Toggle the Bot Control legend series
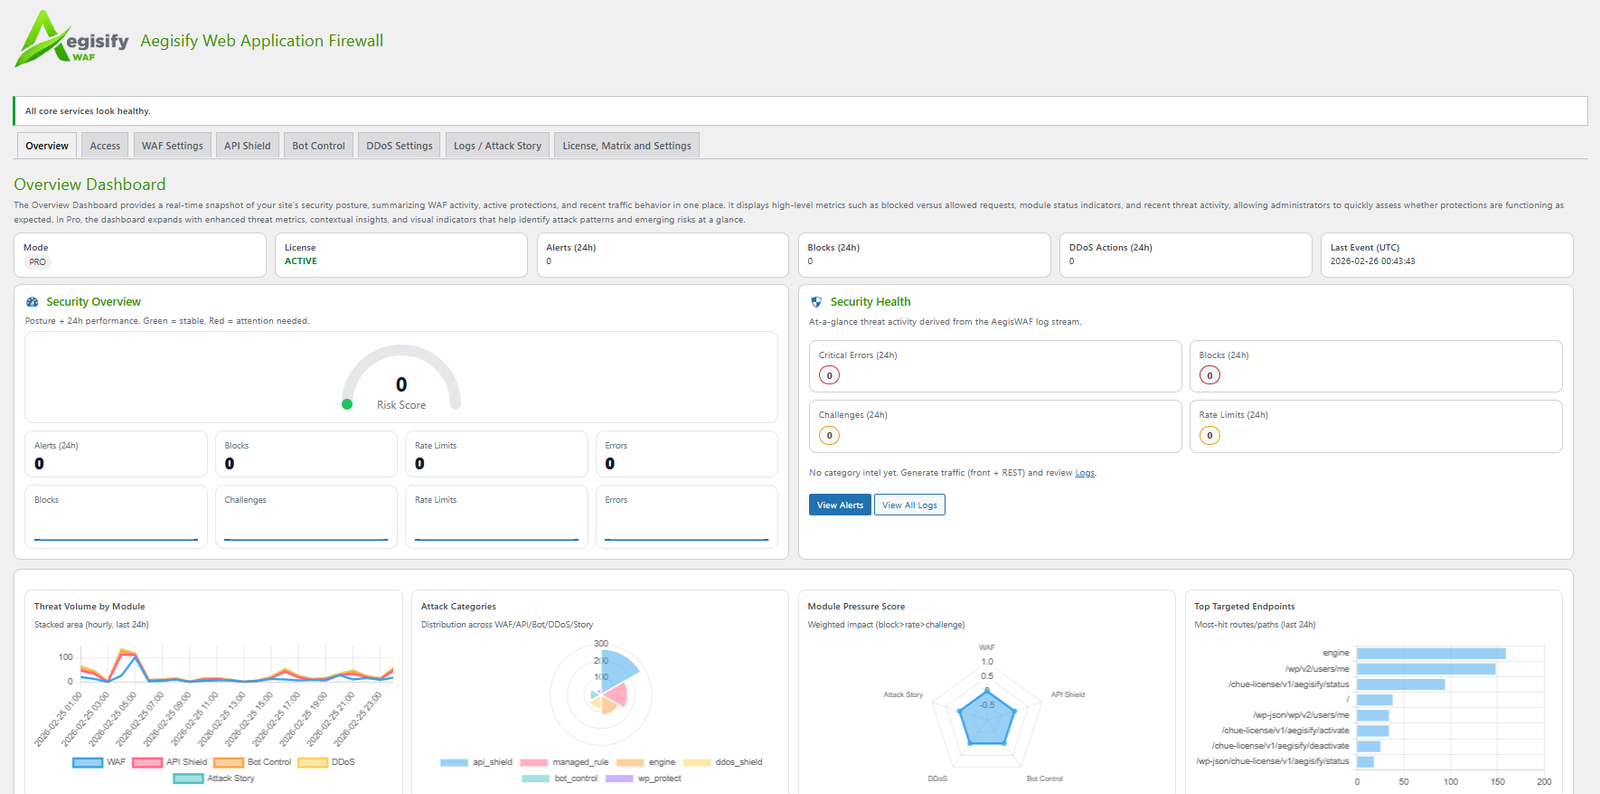 [252, 762]
